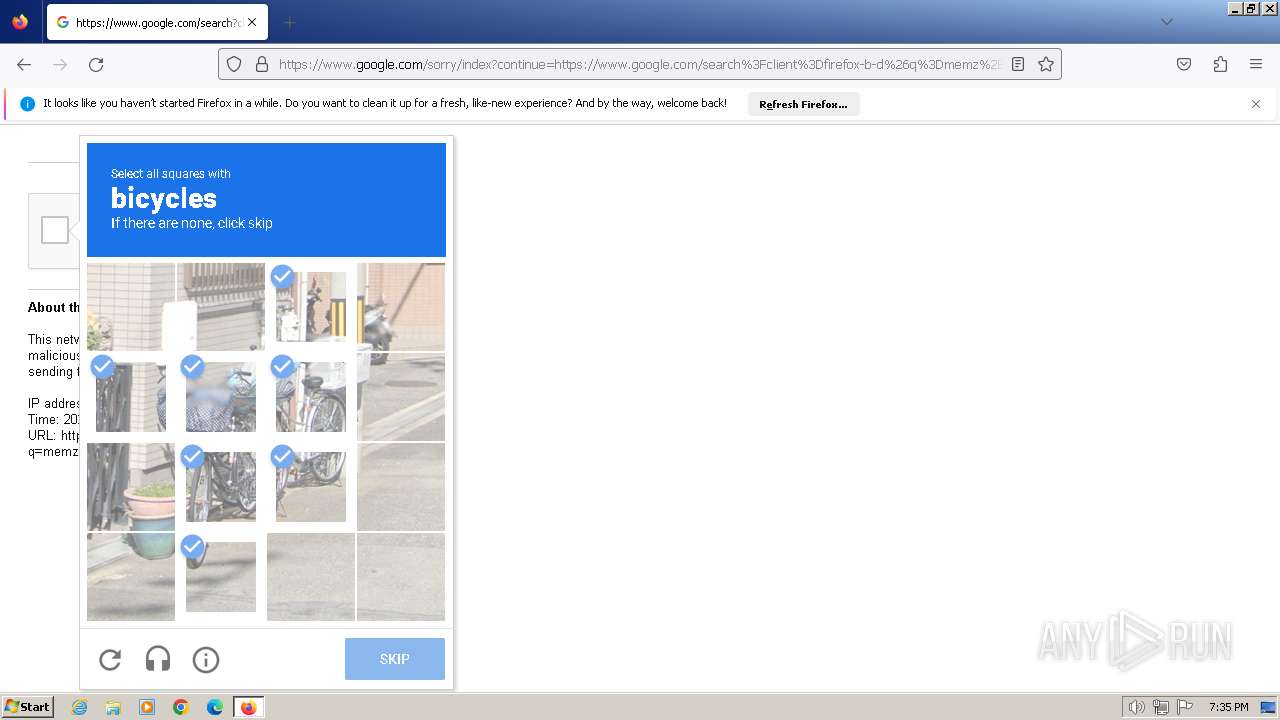Open Firefox View icon

[20, 22]
